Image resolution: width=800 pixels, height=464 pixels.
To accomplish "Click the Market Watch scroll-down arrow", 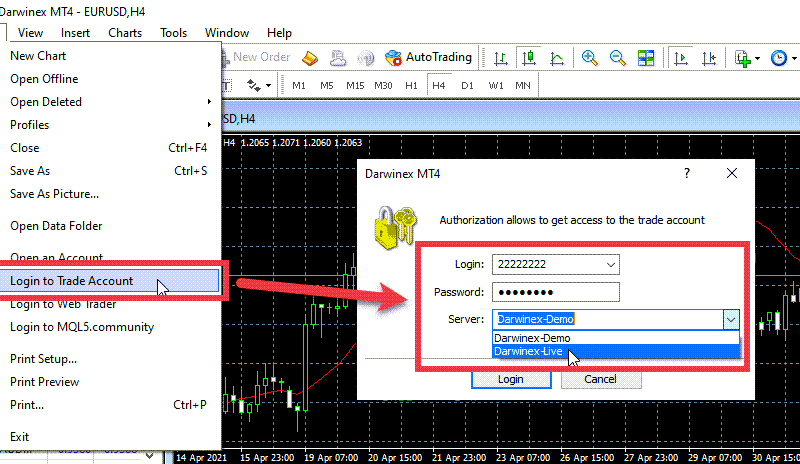I will [x=149, y=455].
